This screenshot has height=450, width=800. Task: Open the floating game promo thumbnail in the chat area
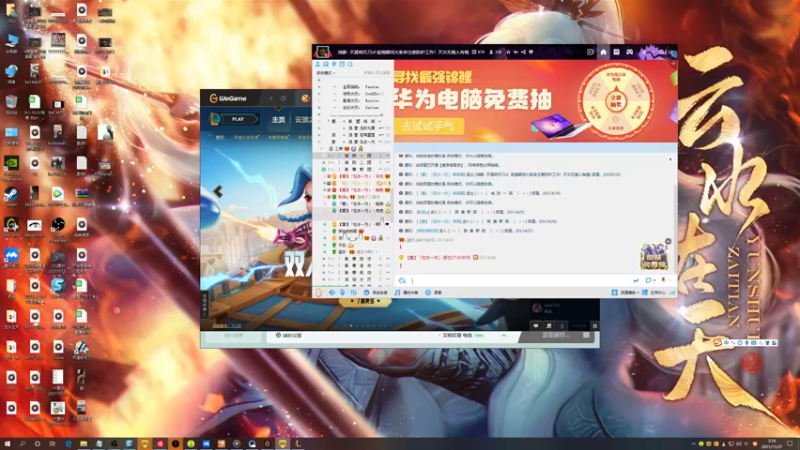655,256
